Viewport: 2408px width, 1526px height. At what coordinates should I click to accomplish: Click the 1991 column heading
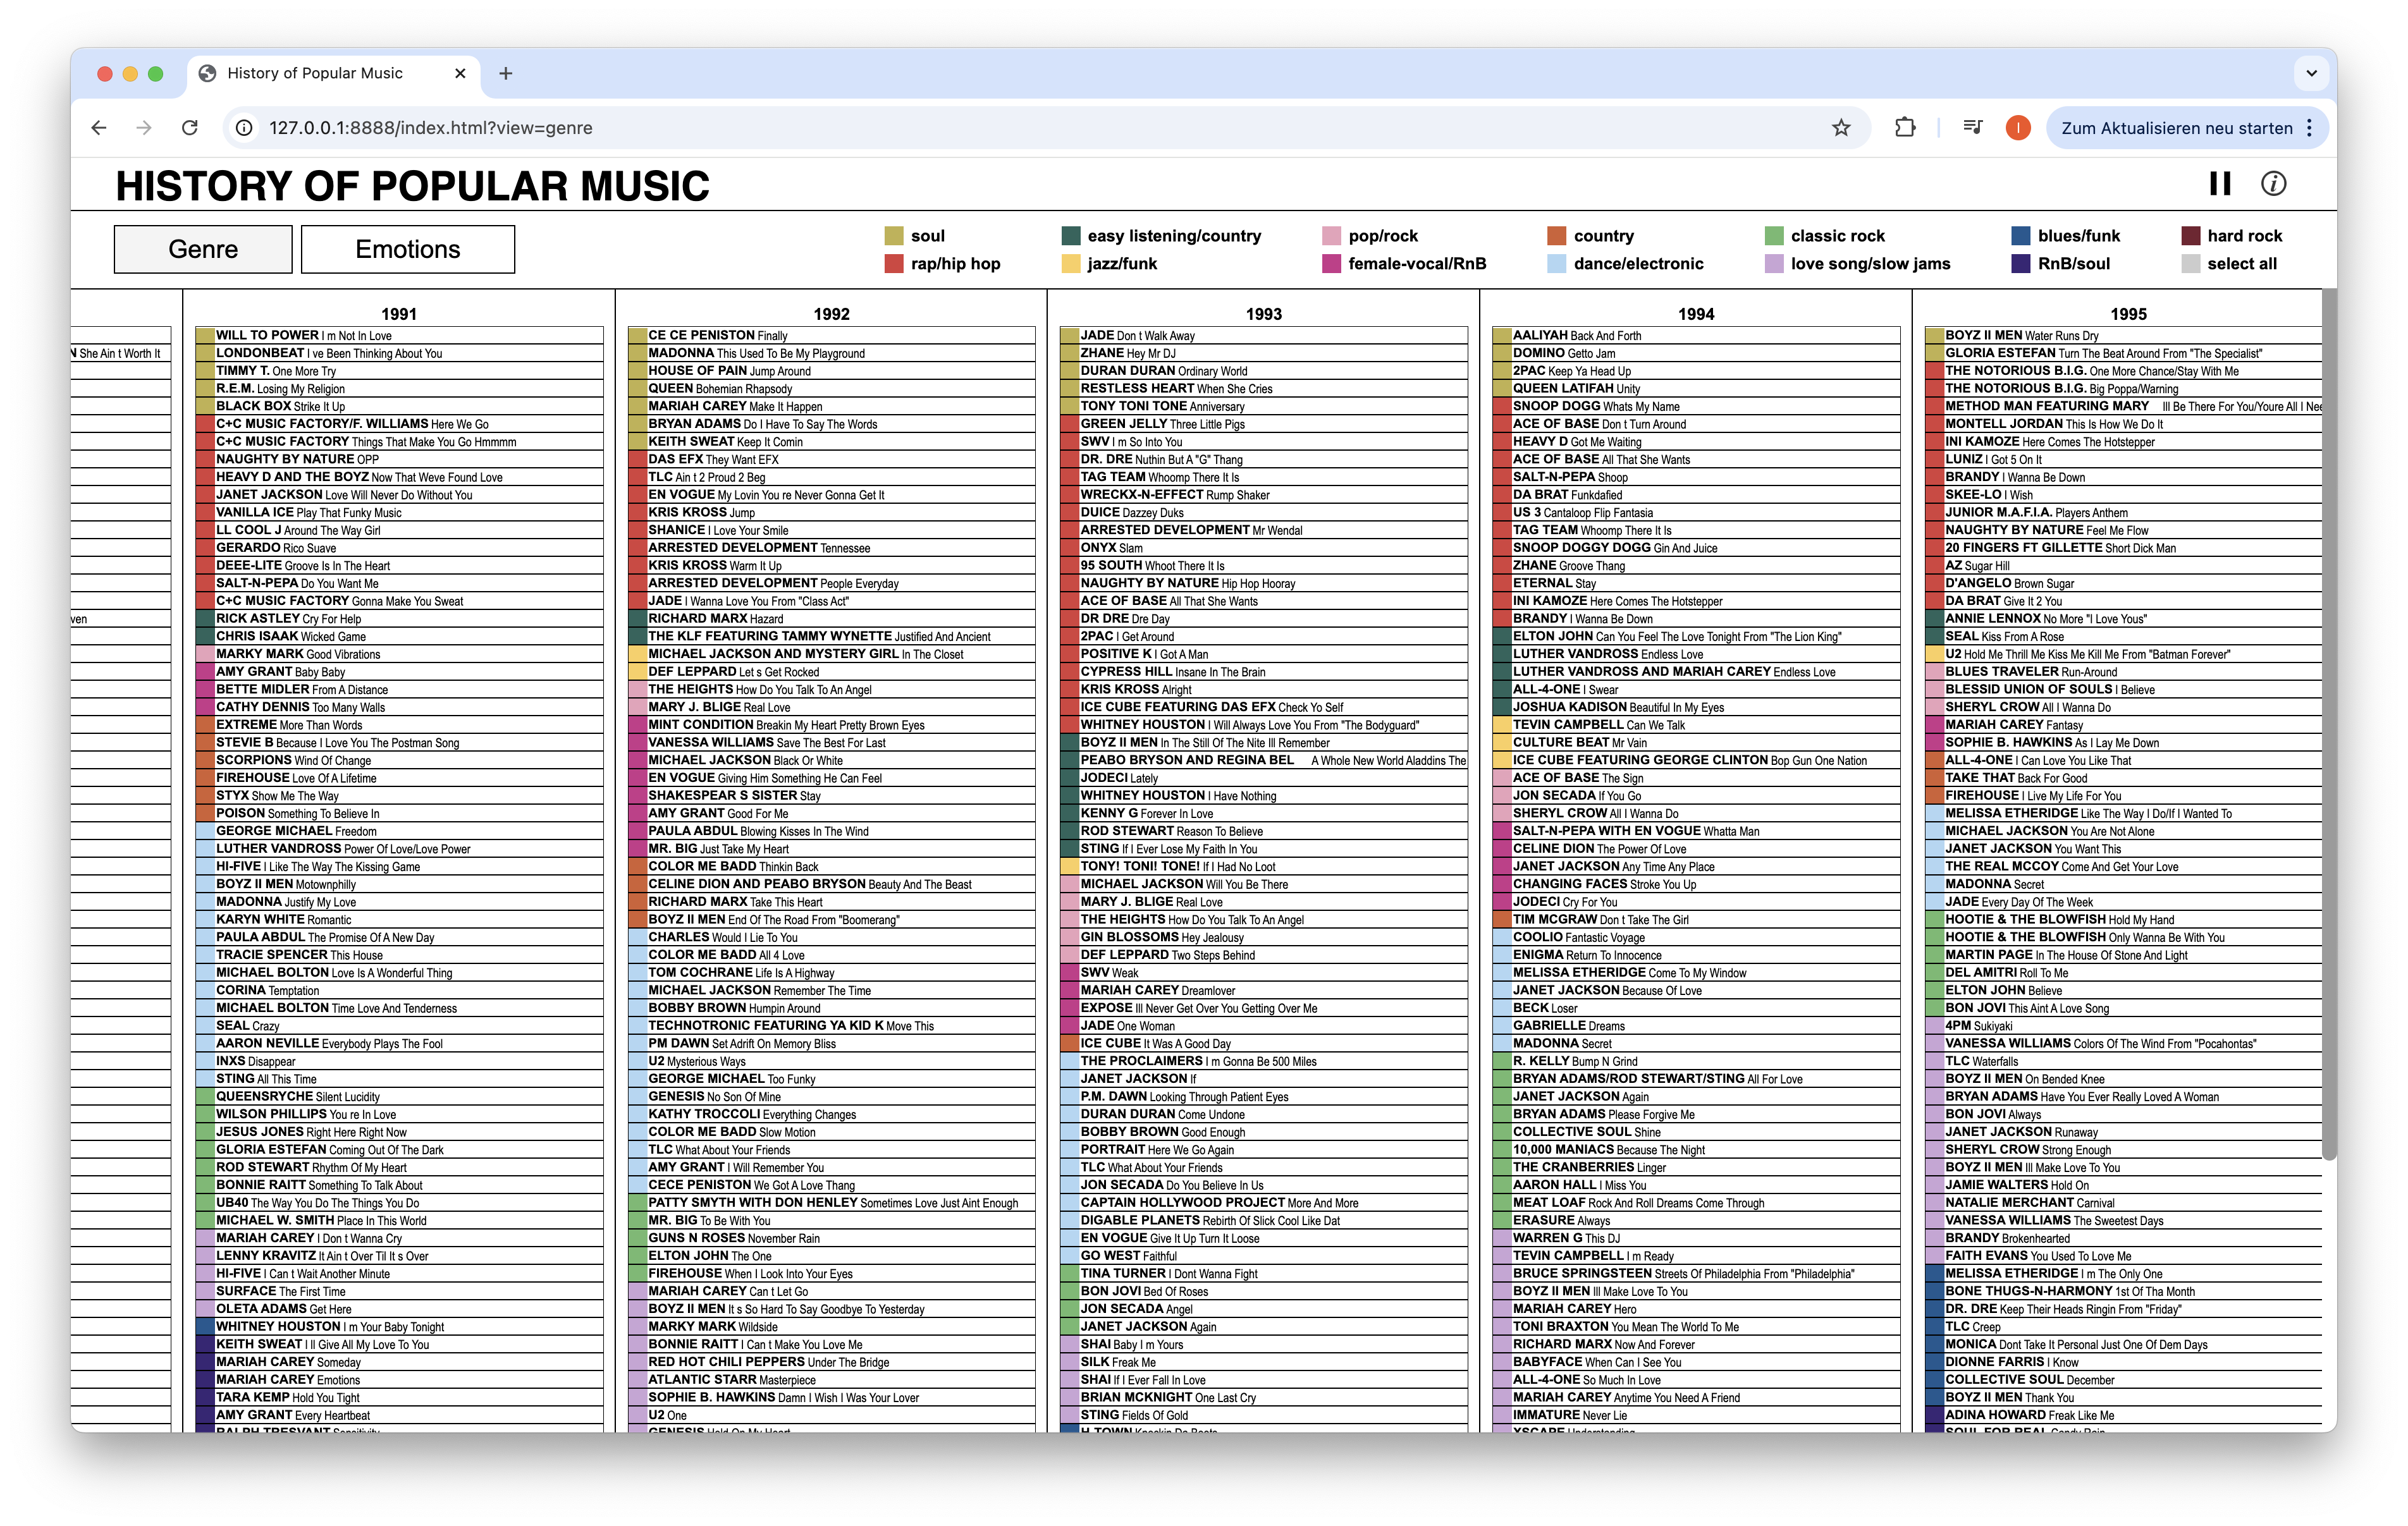coord(399,314)
